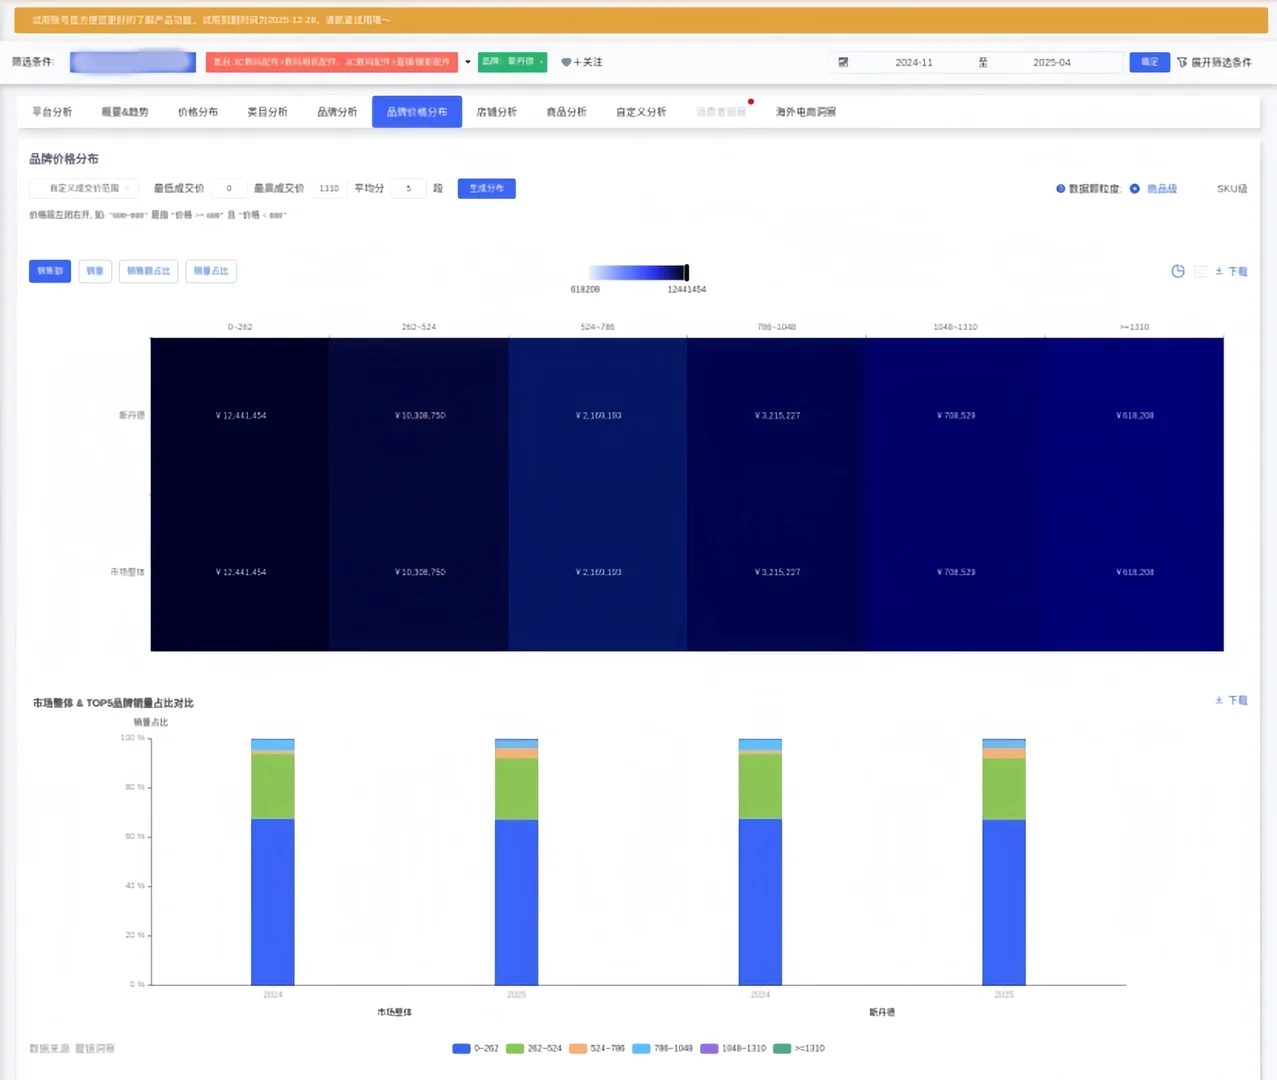Open the 概要&趋势 tab

125,112
